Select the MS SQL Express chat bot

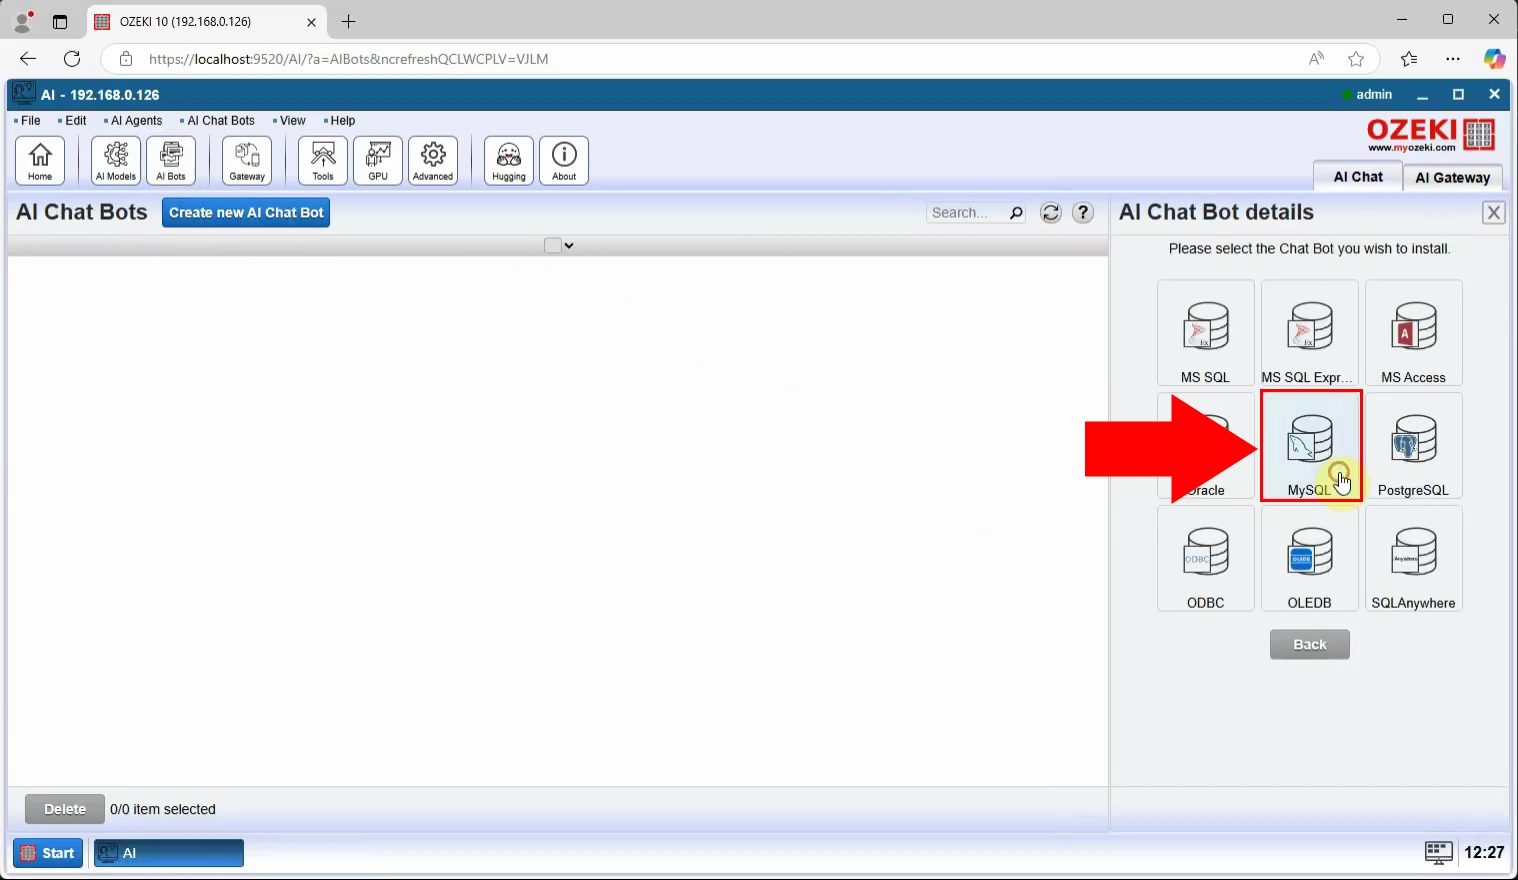click(x=1310, y=333)
